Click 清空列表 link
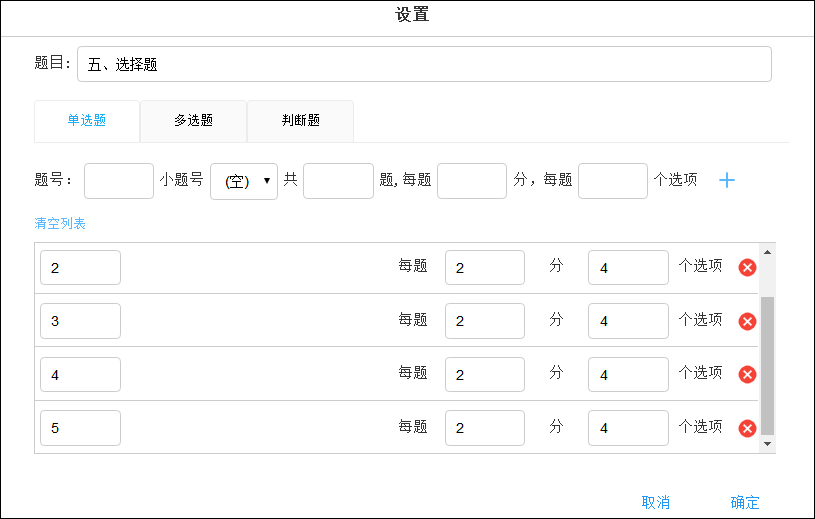The width and height of the screenshot is (815, 519). coord(60,223)
